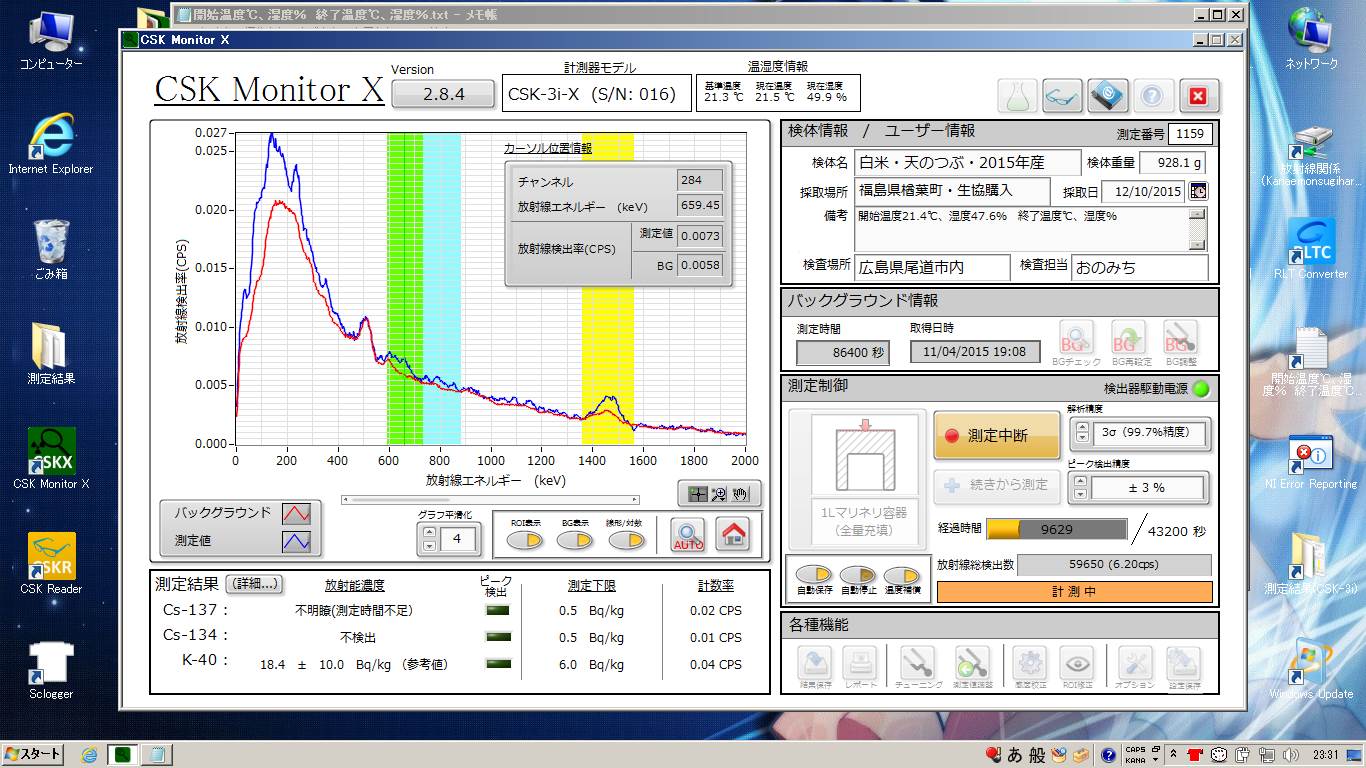Click the Sclogger desktop shortcut
1366x768 pixels.
point(51,669)
